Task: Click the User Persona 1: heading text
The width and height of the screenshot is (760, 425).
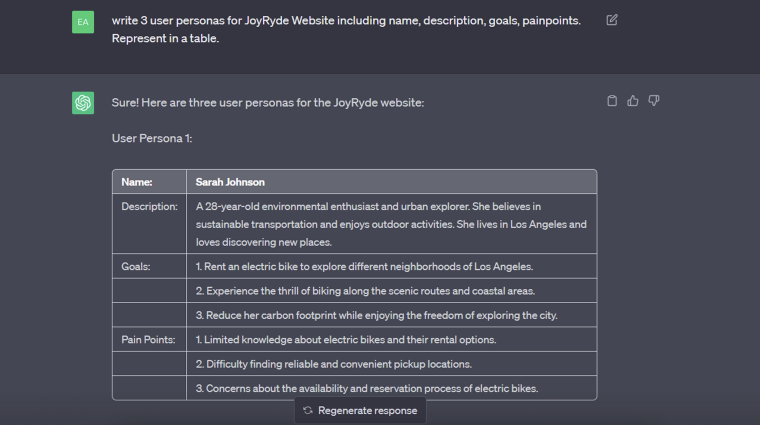Action: [x=152, y=139]
